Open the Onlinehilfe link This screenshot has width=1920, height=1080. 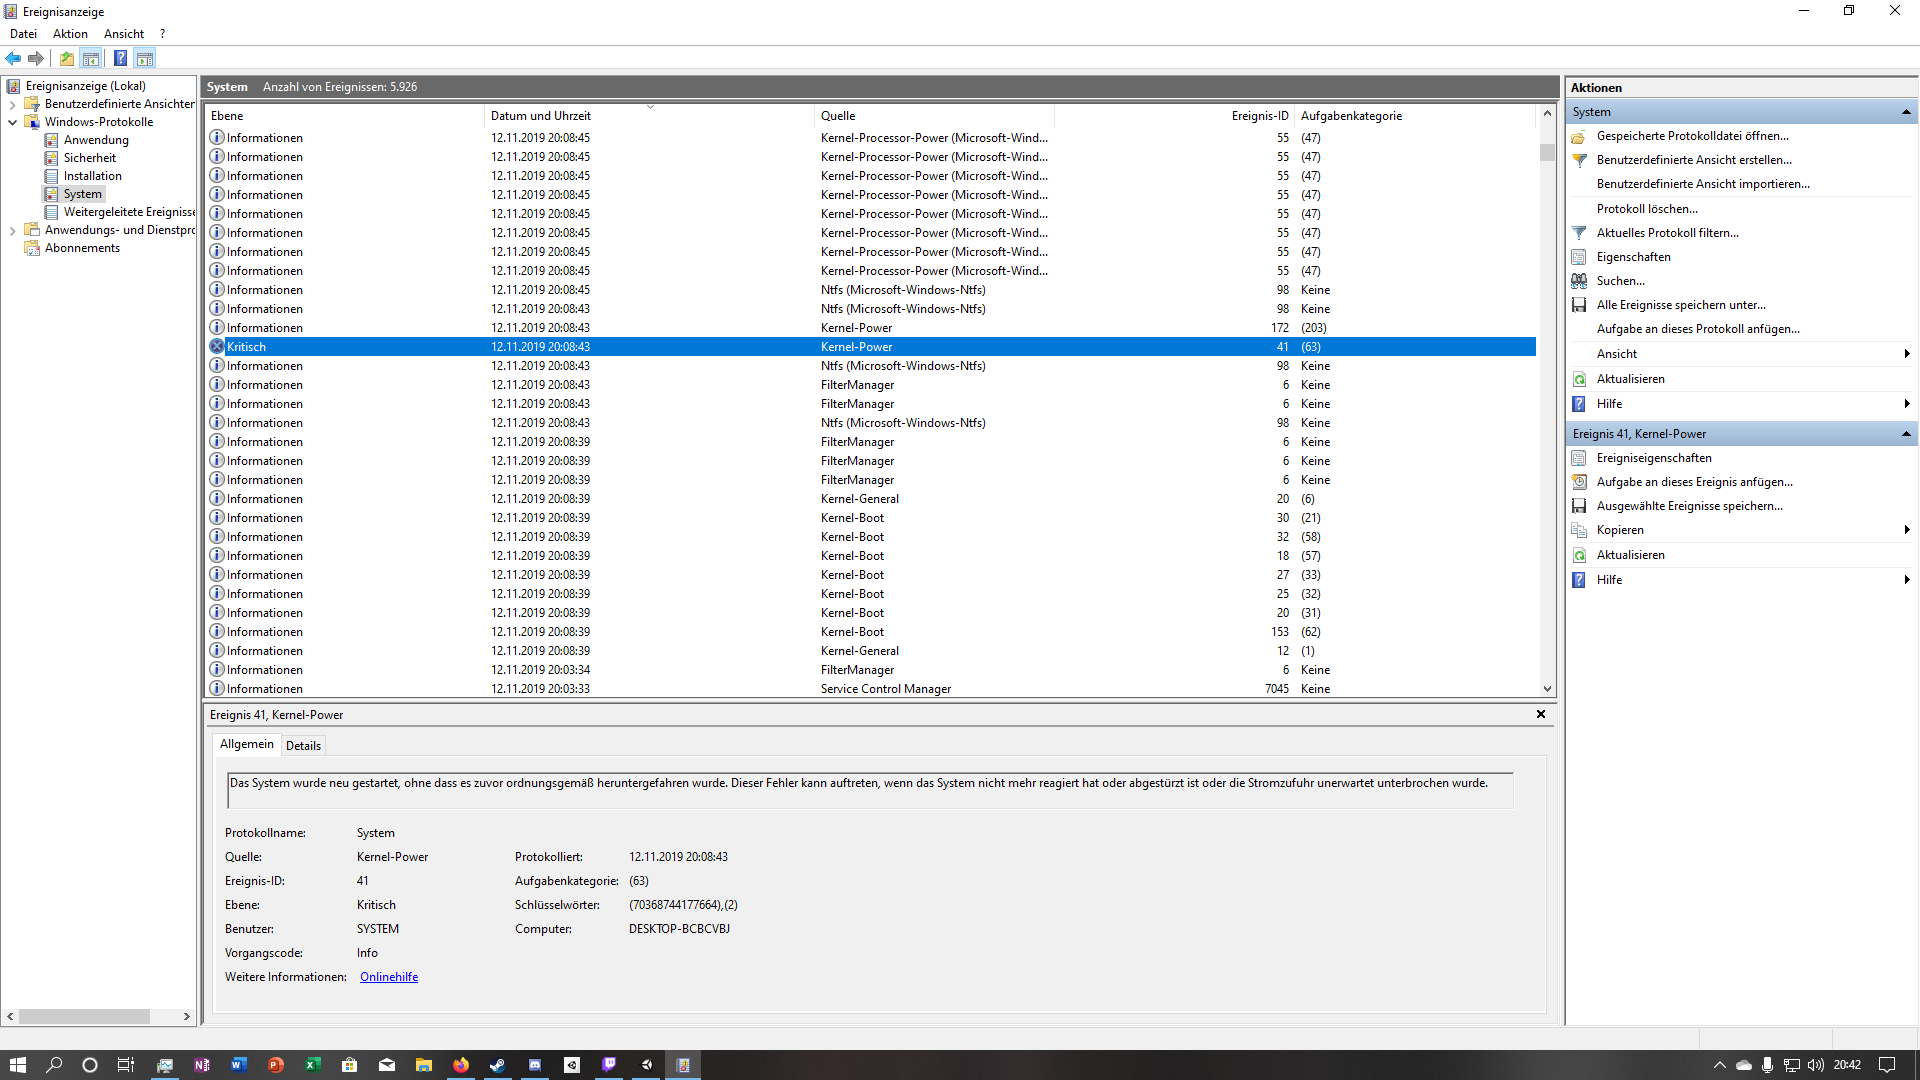[x=389, y=977]
